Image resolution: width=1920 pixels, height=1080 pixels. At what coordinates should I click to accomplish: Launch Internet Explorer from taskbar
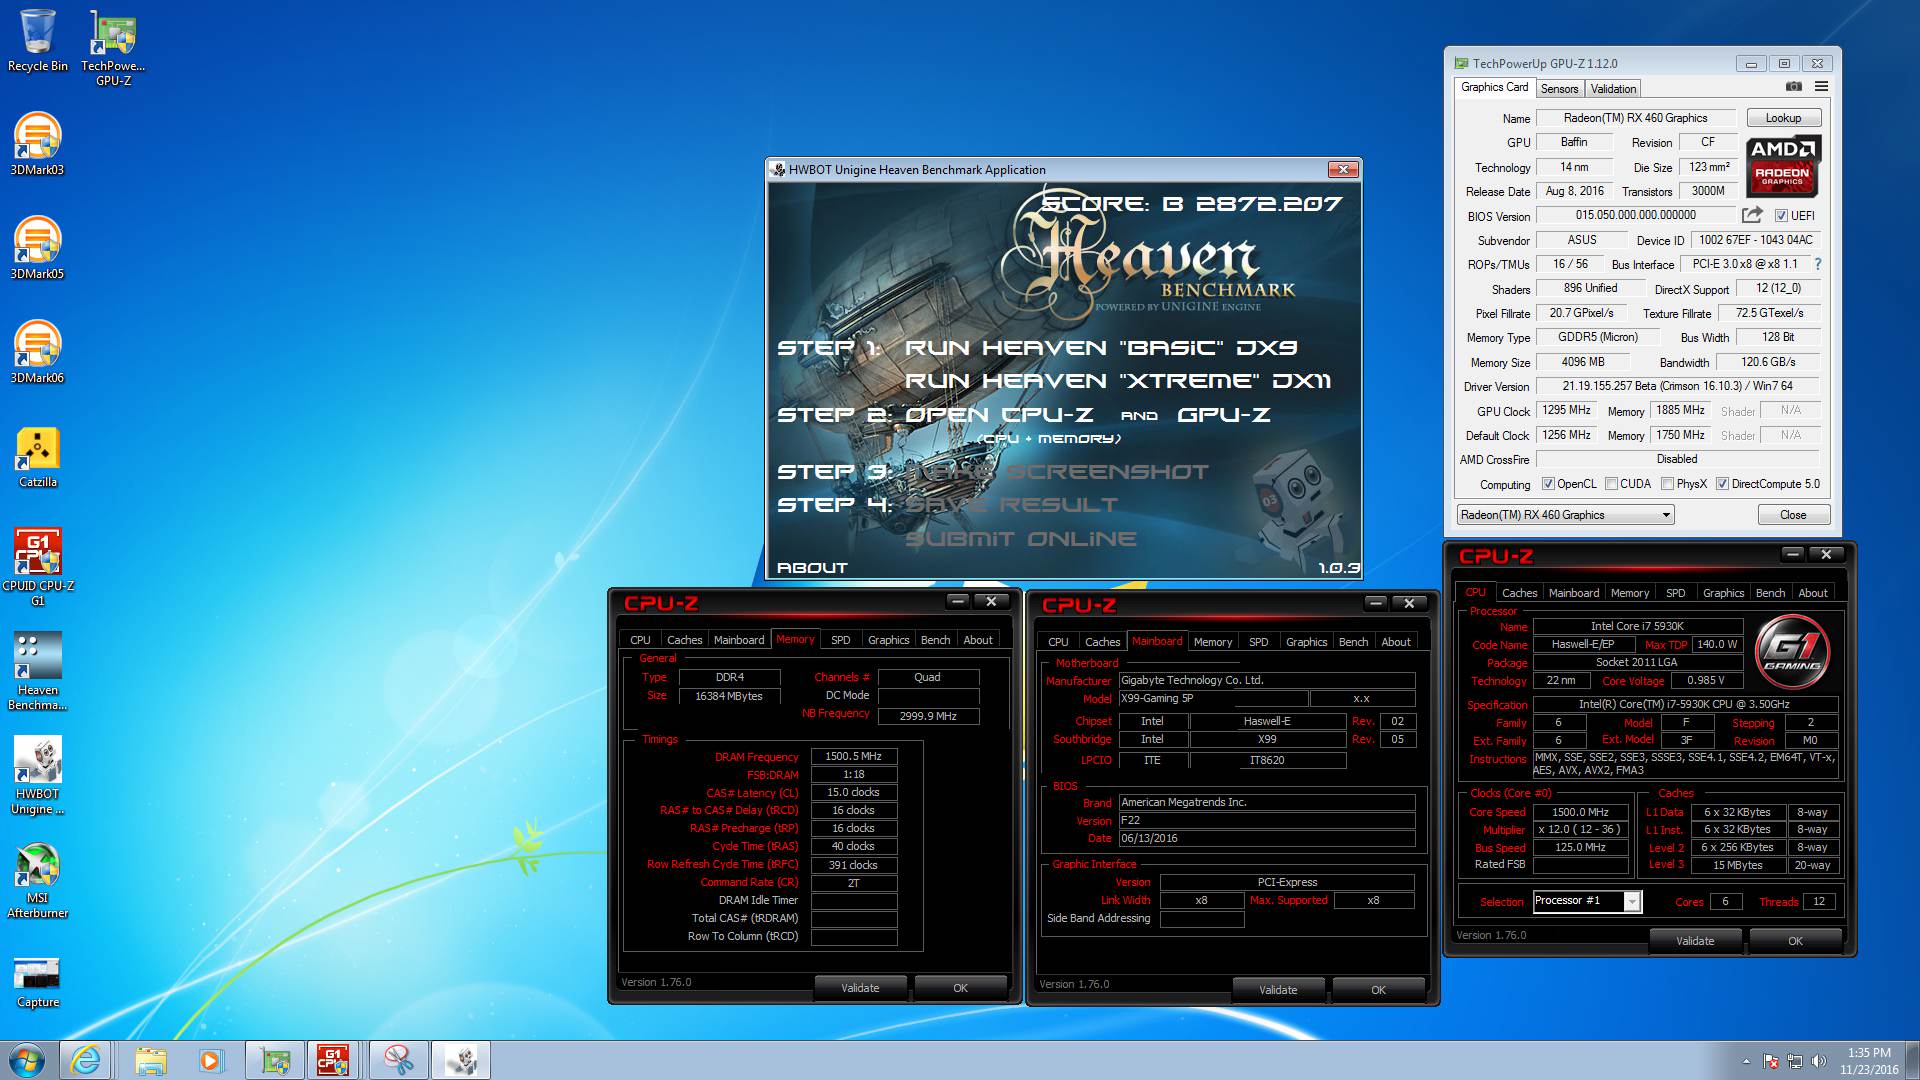87,1060
